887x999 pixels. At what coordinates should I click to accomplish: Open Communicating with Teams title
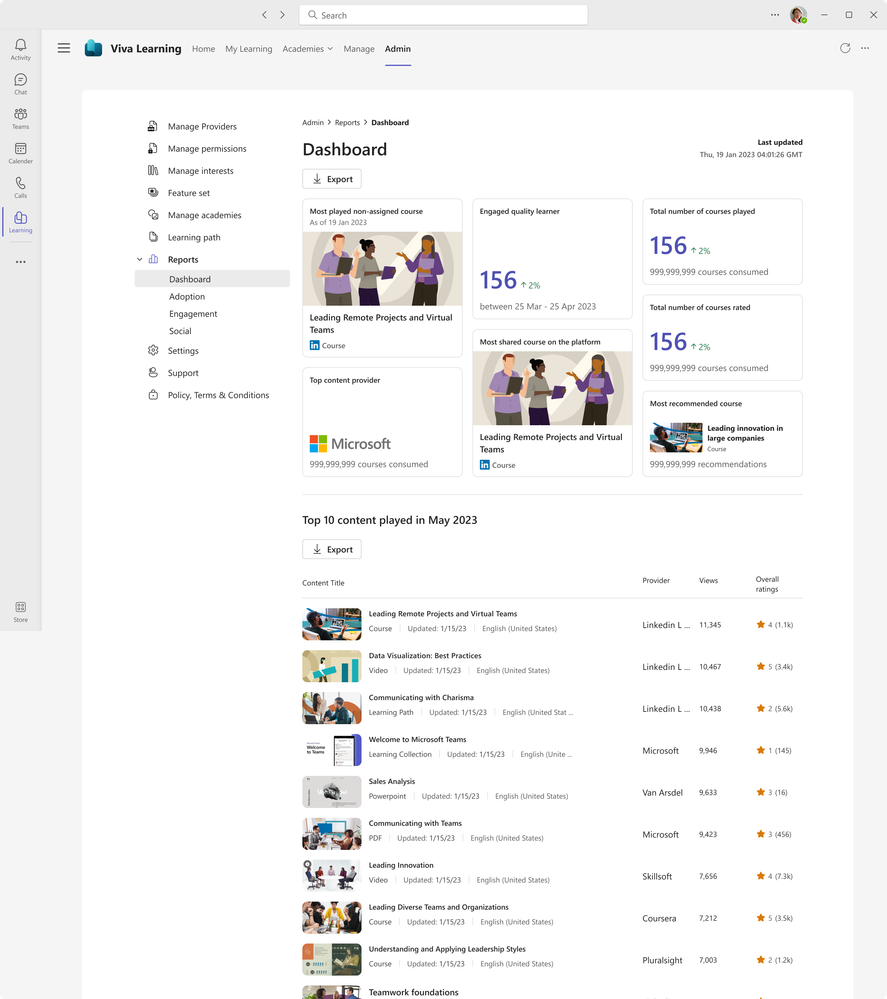tap(415, 823)
